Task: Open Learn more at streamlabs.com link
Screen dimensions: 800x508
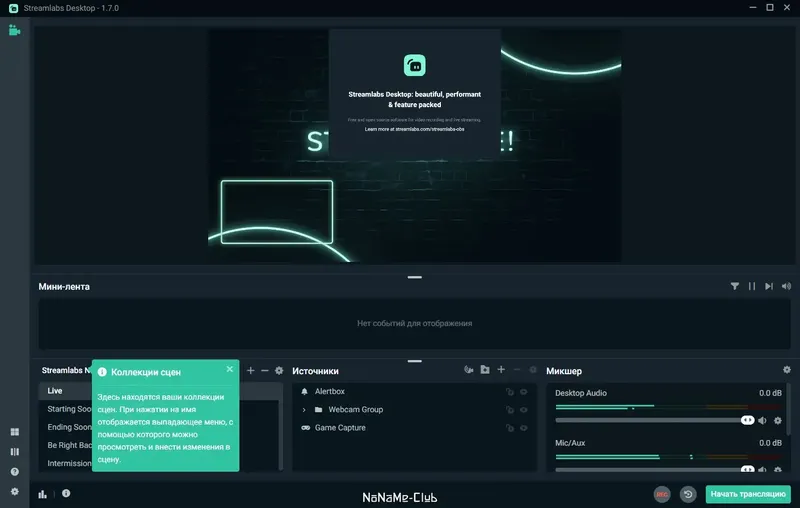Action: point(414,129)
